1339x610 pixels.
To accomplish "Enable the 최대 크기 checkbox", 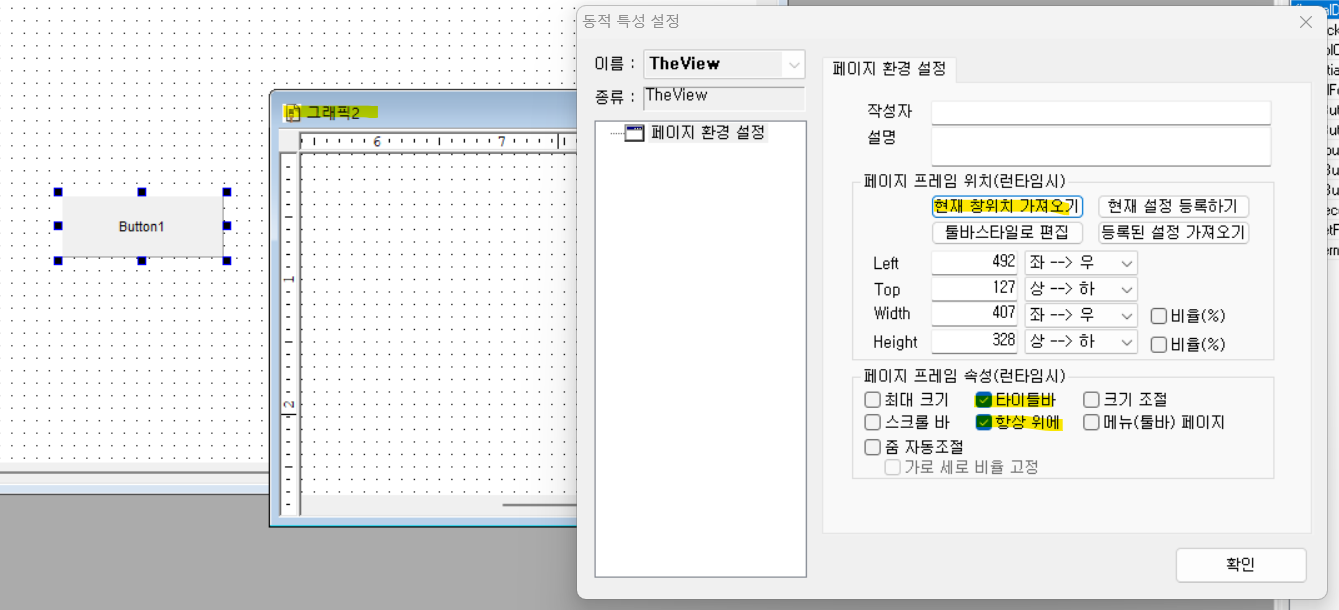I will pos(873,400).
